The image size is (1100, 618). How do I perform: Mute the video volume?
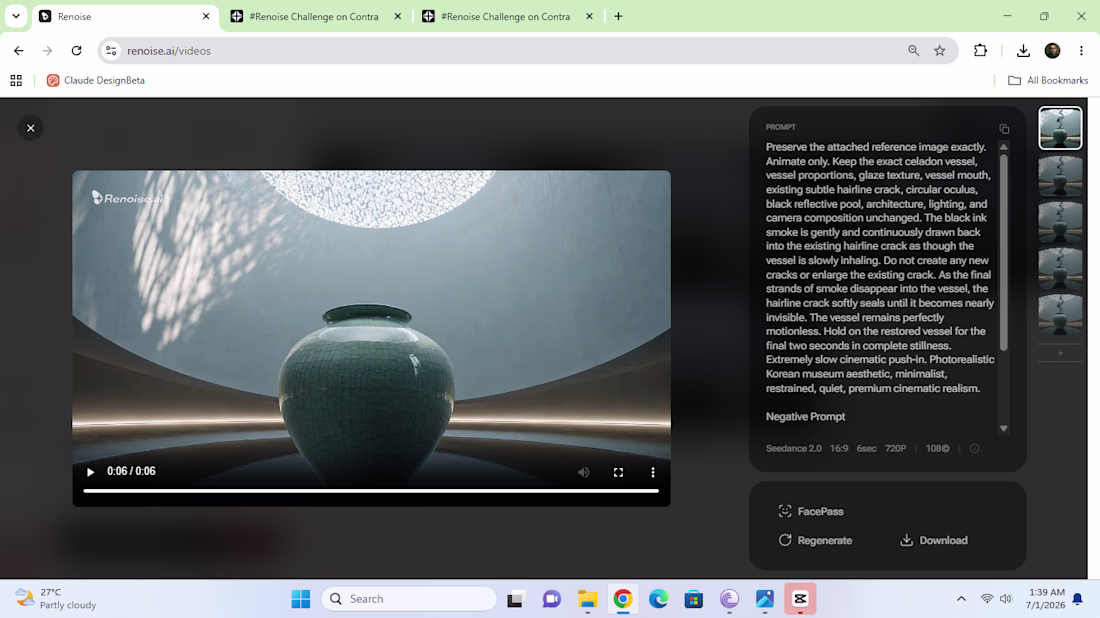584,472
